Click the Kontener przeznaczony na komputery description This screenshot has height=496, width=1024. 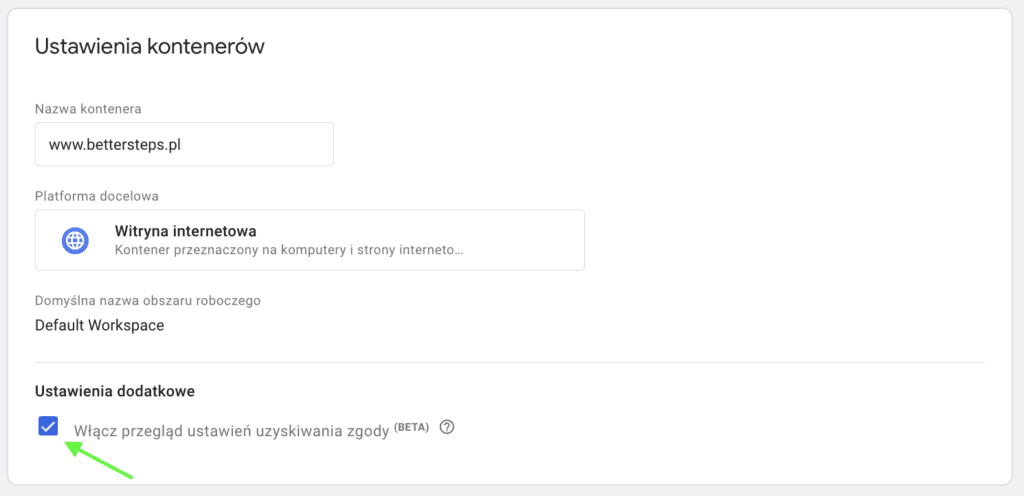pos(289,250)
